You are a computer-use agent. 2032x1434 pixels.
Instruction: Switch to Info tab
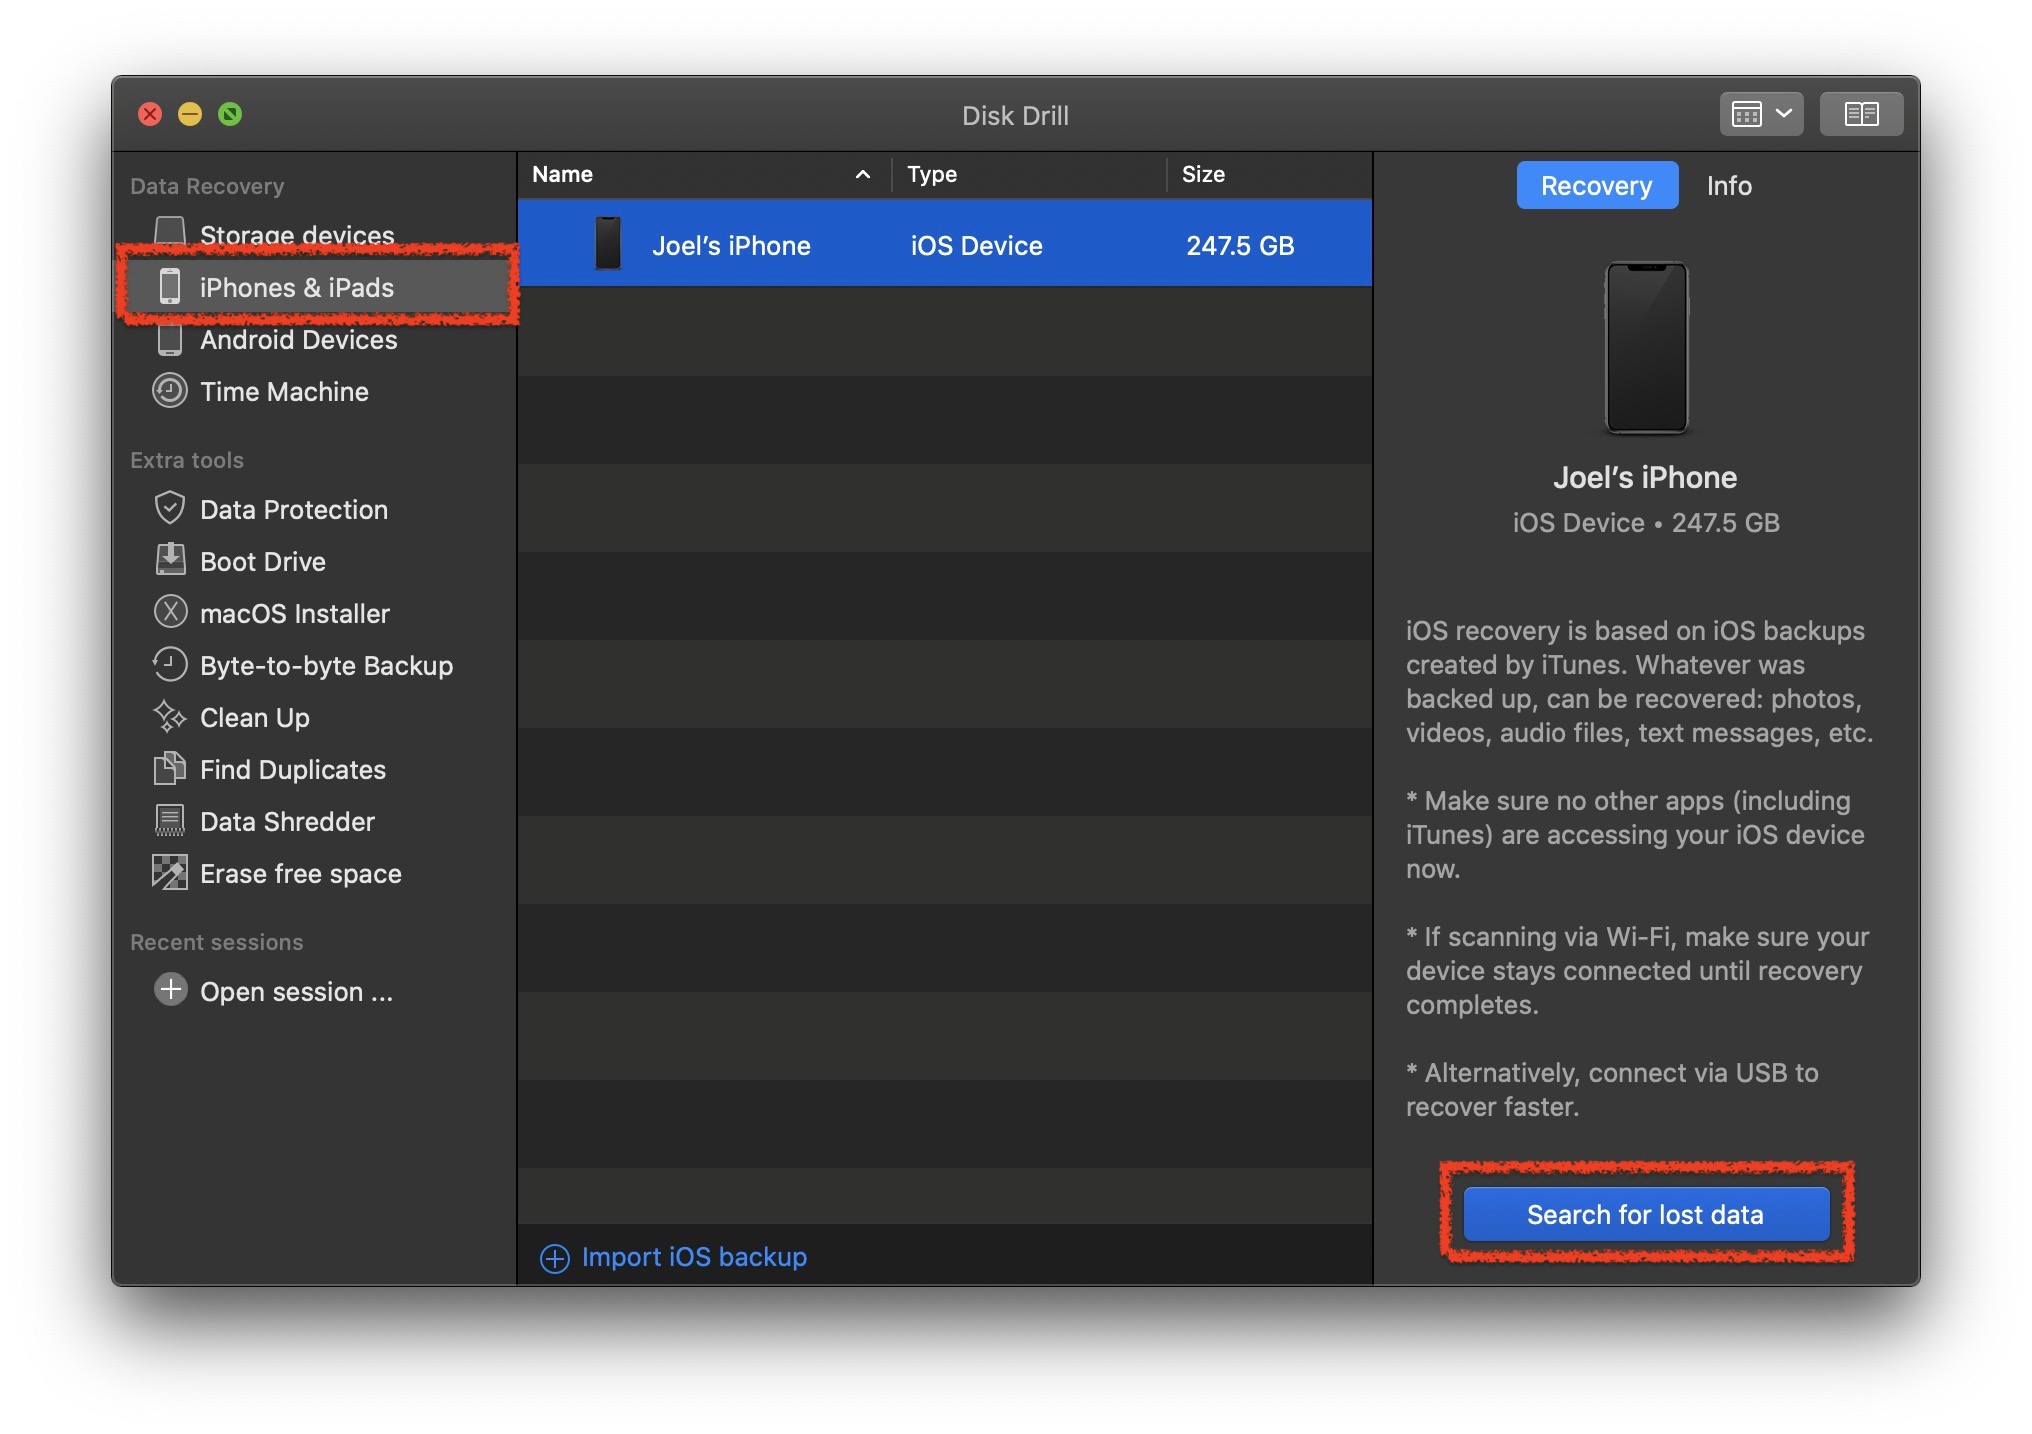[1728, 185]
